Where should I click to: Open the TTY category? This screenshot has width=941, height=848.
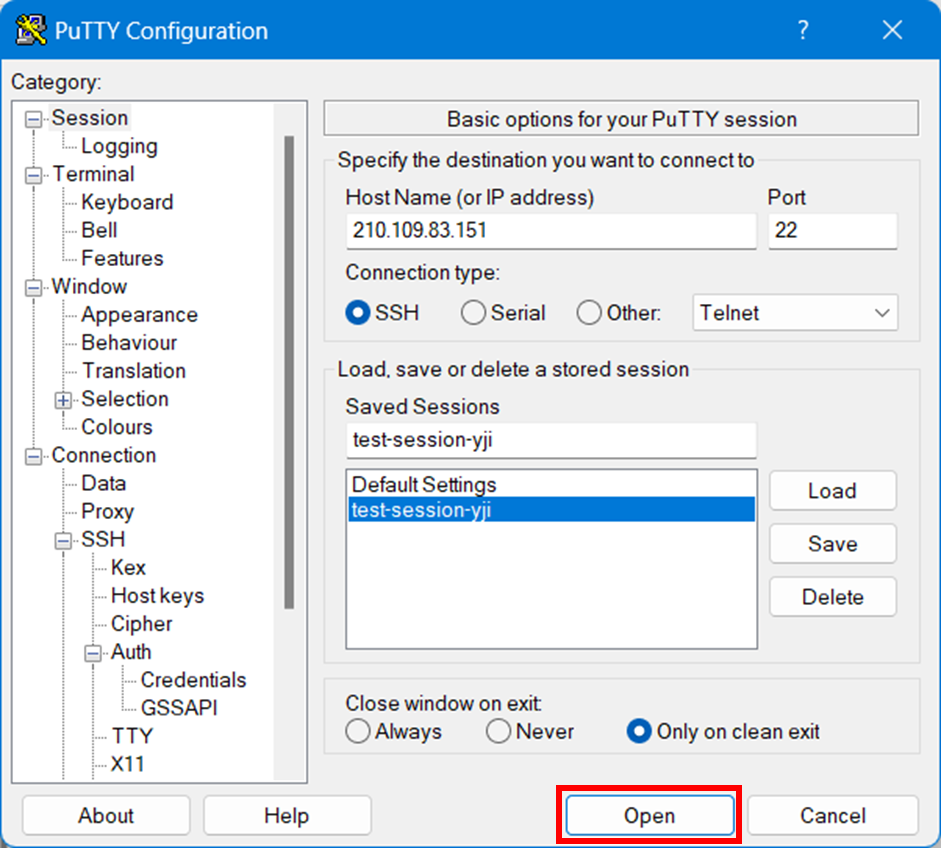pyautogui.click(x=132, y=736)
